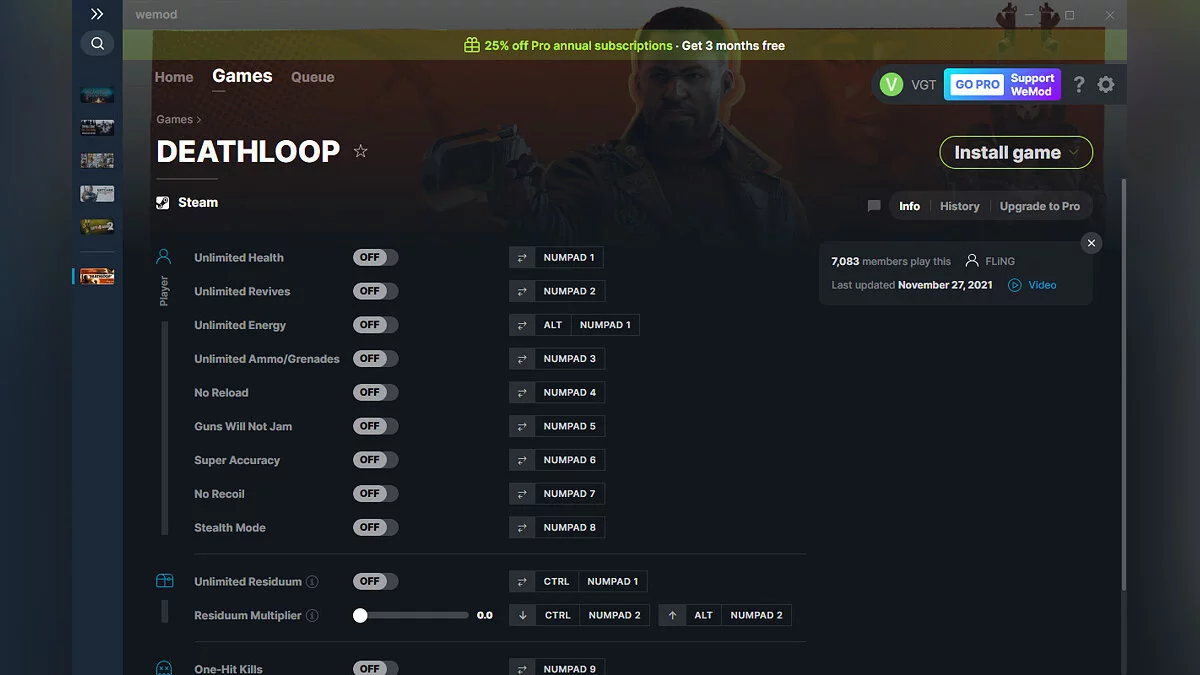Open WeMod settings with the gear icon
The image size is (1200, 675).
[1106, 85]
